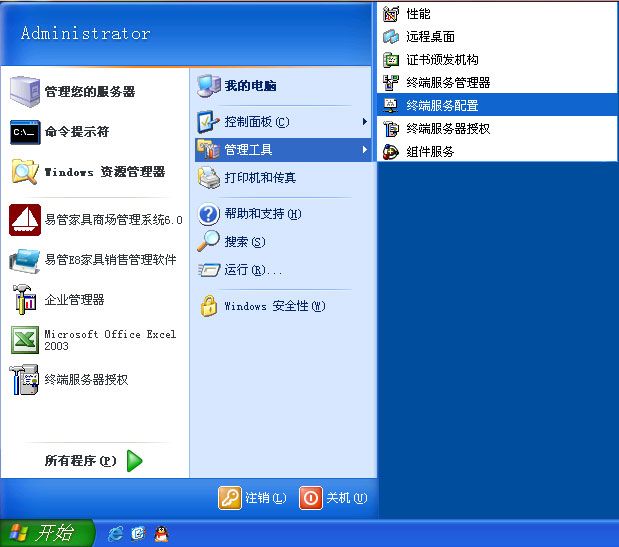Click 易管家具商场管理系统6.0 label
The width and height of the screenshot is (619, 547).
coord(114,220)
